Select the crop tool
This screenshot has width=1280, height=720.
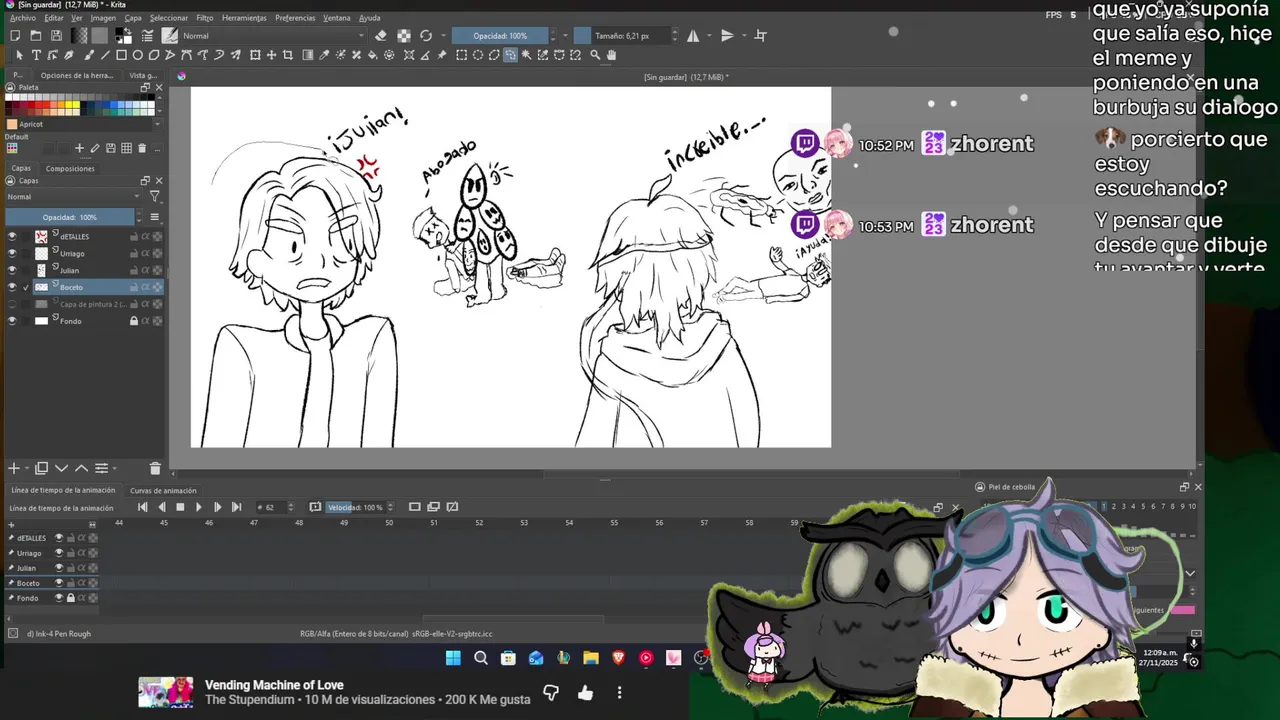pos(287,55)
